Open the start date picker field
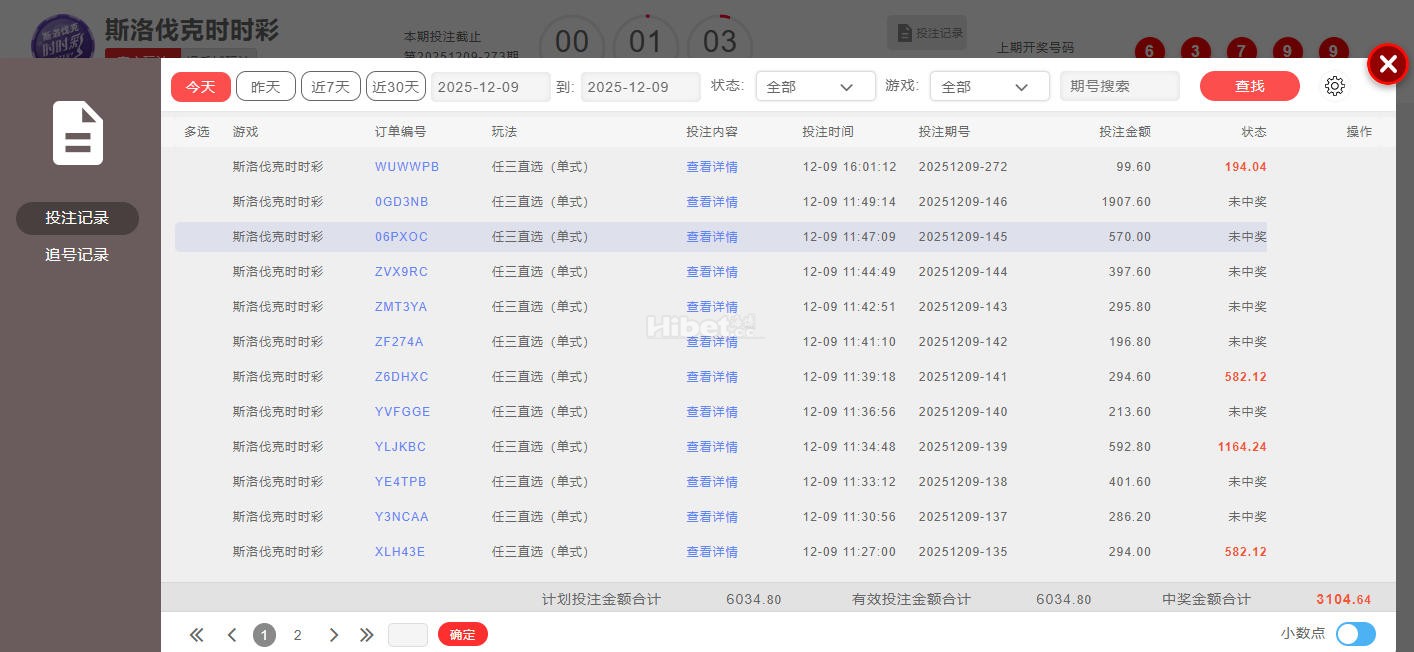 tap(490, 87)
